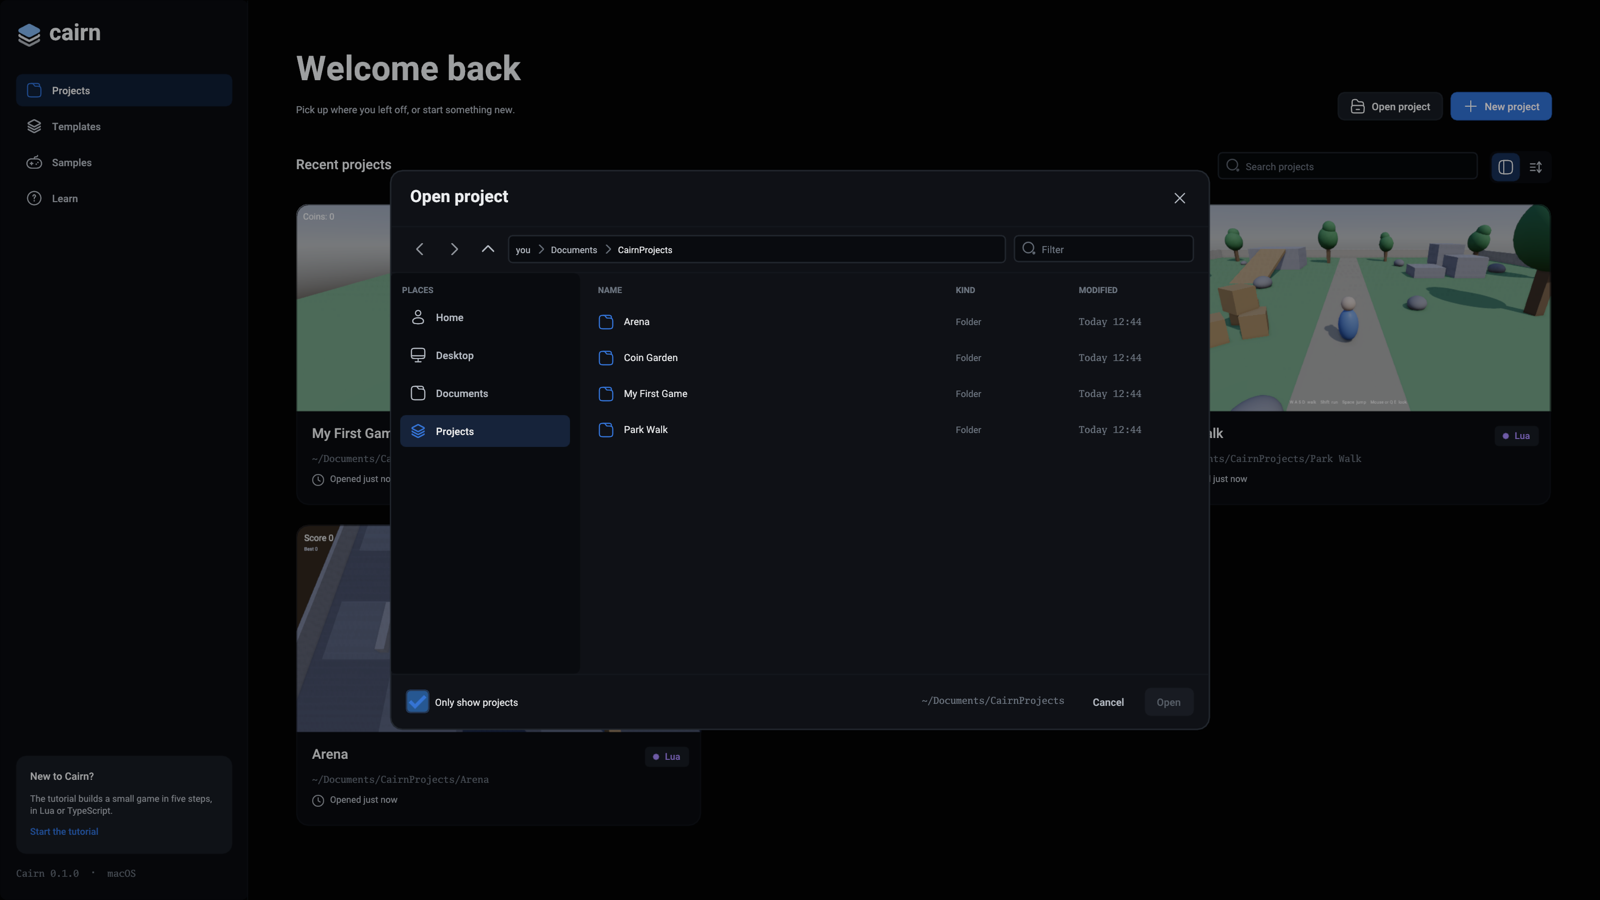The width and height of the screenshot is (1600, 900).
Task: Toggle the Only show projects checkbox
Action: click(417, 702)
